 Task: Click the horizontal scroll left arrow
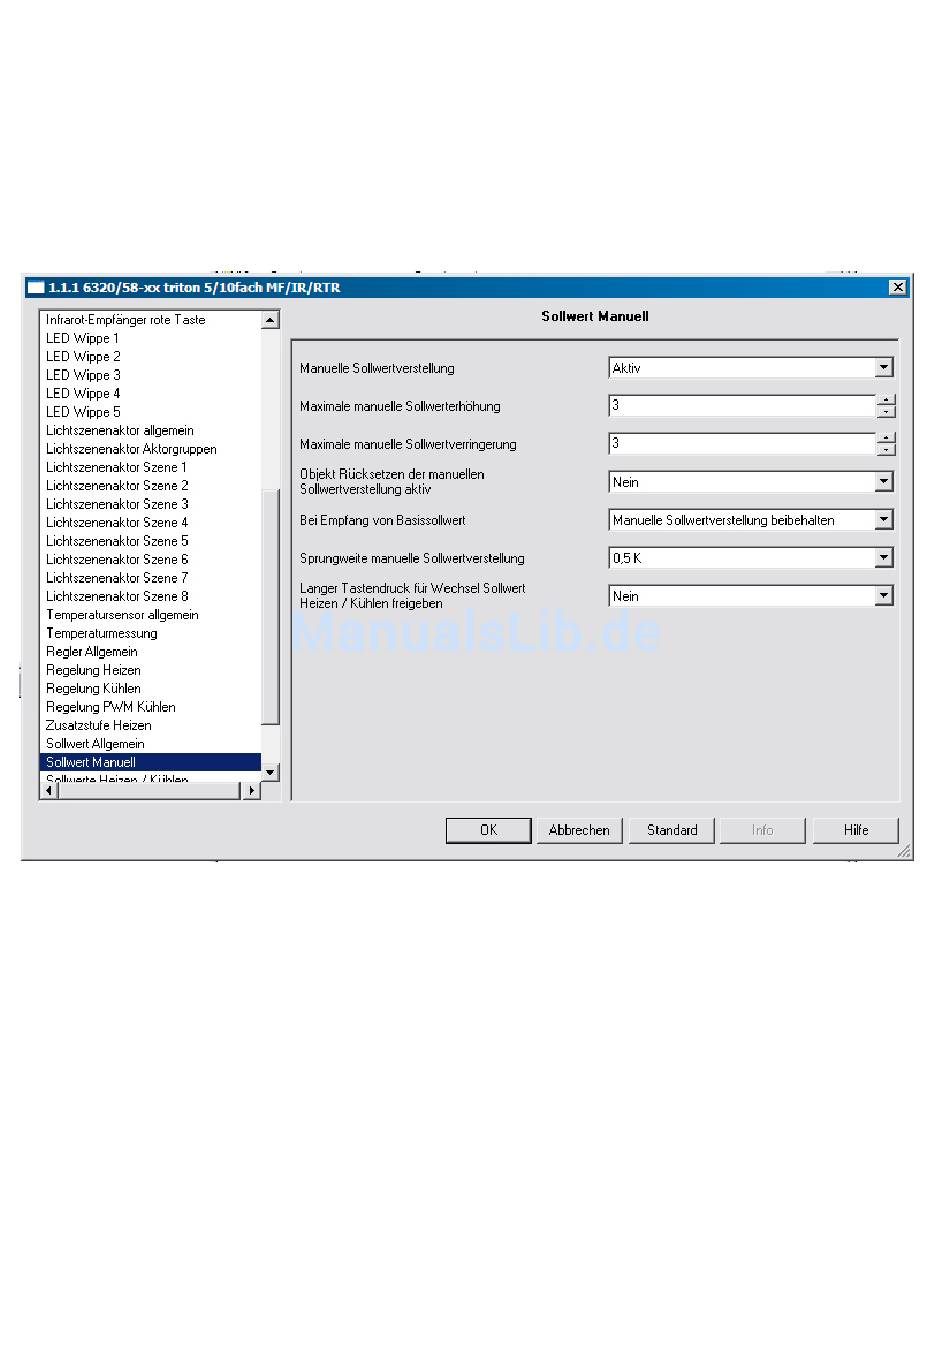[x=49, y=790]
